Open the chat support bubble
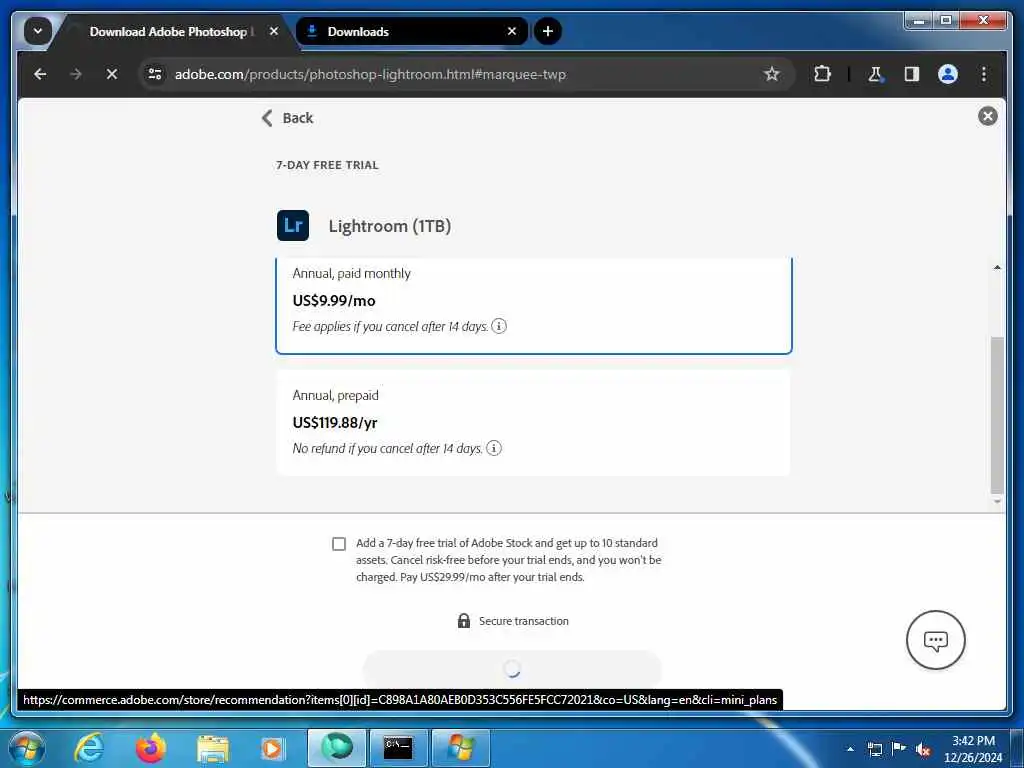 point(935,640)
